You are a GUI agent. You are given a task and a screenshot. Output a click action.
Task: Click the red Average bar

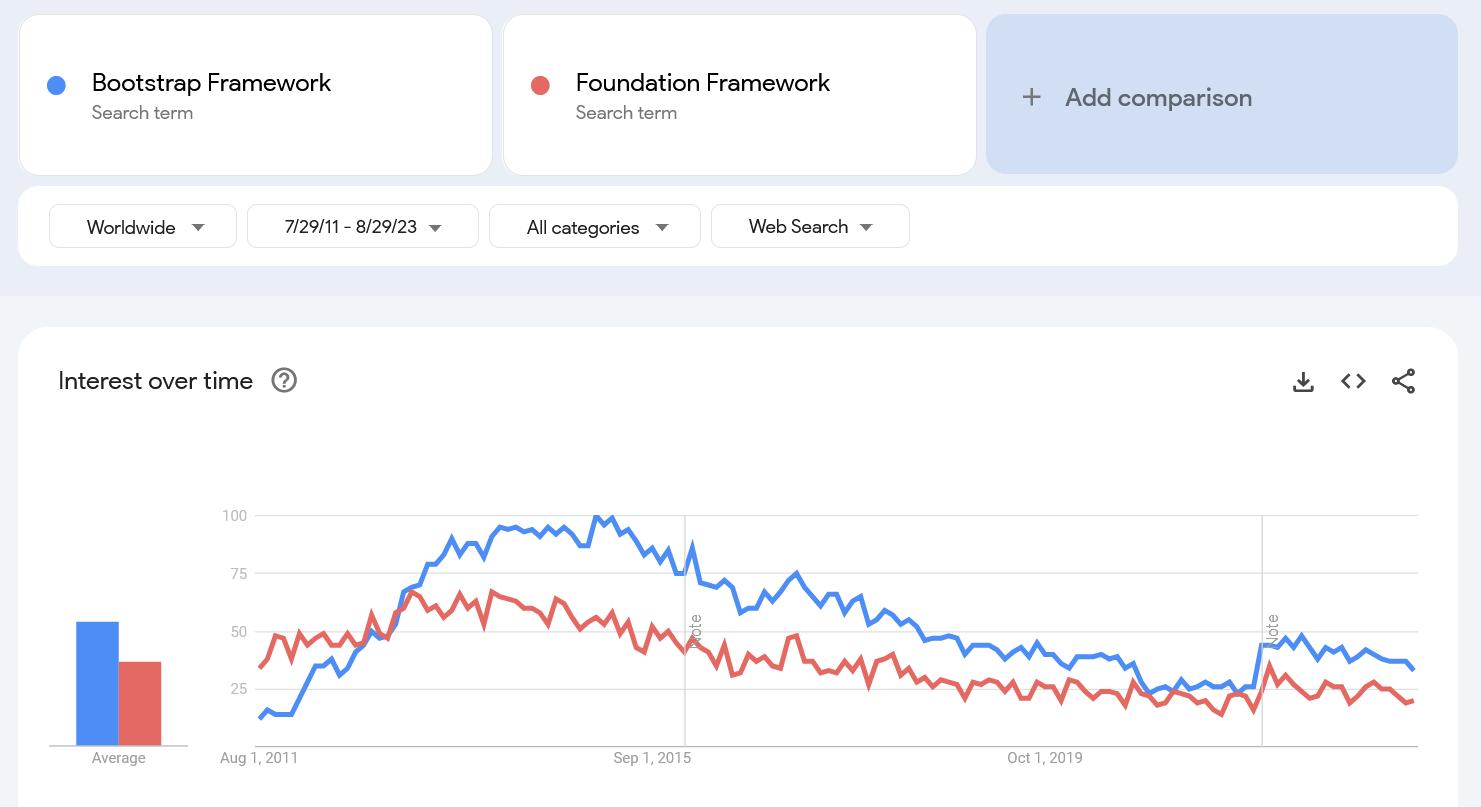tap(140, 703)
